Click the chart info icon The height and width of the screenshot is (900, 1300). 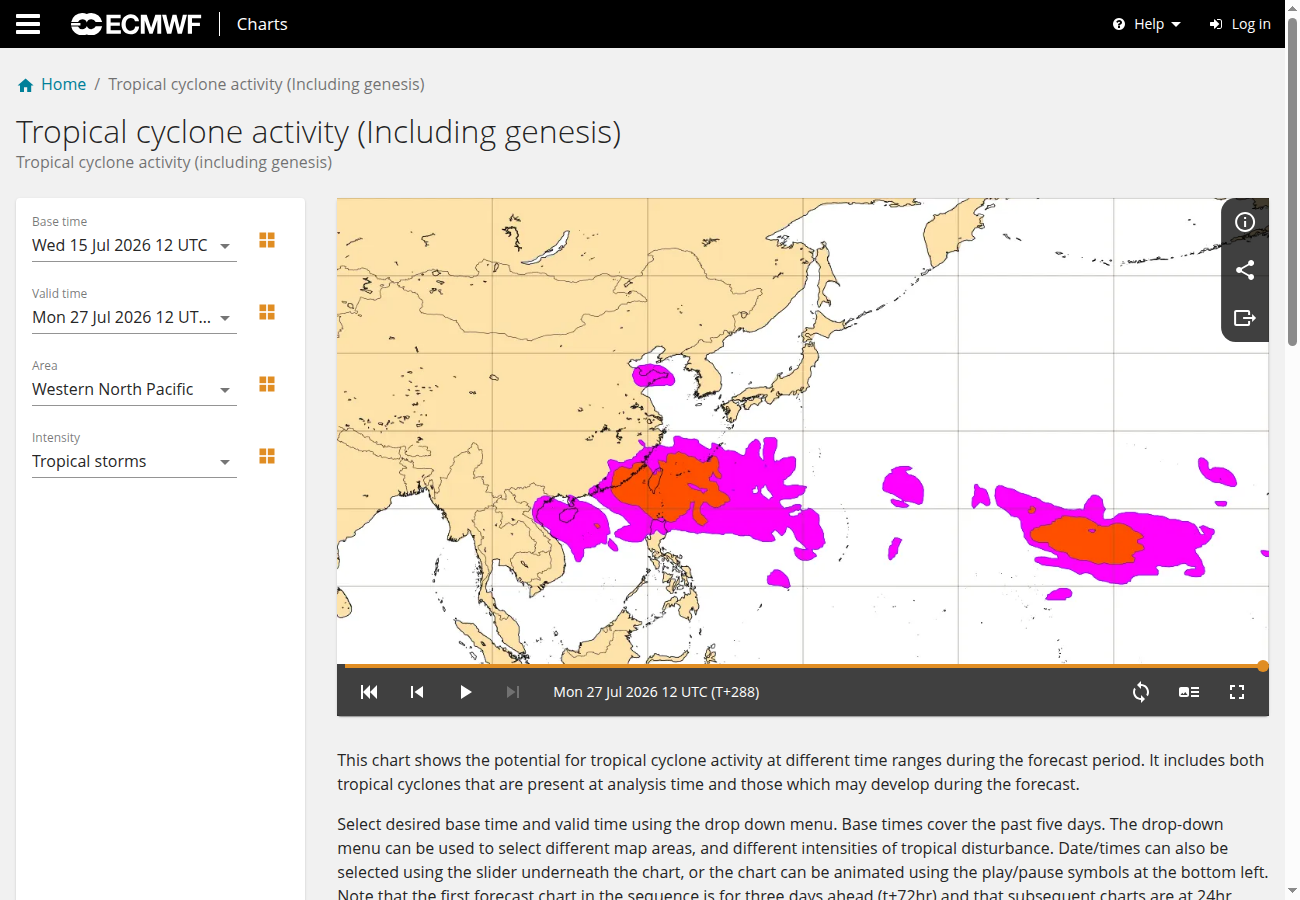[1245, 222]
